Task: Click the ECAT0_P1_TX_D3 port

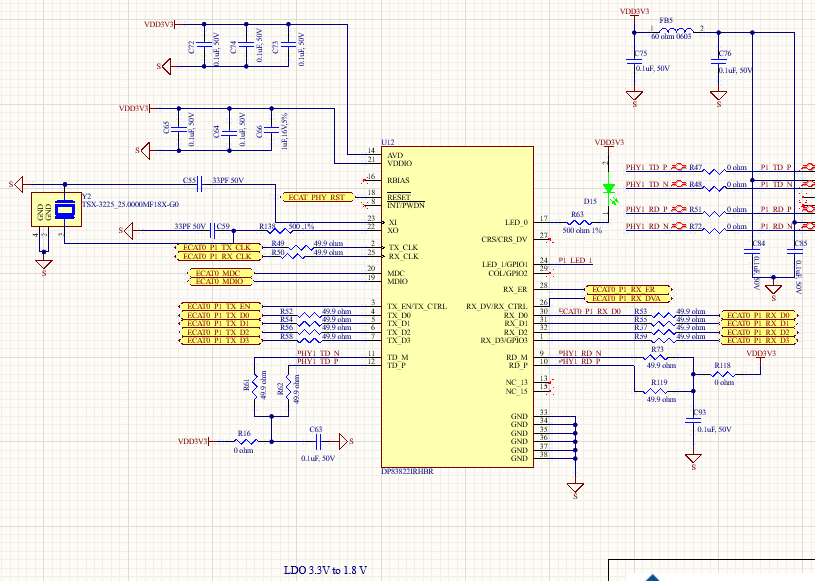Action: pyautogui.click(x=221, y=340)
